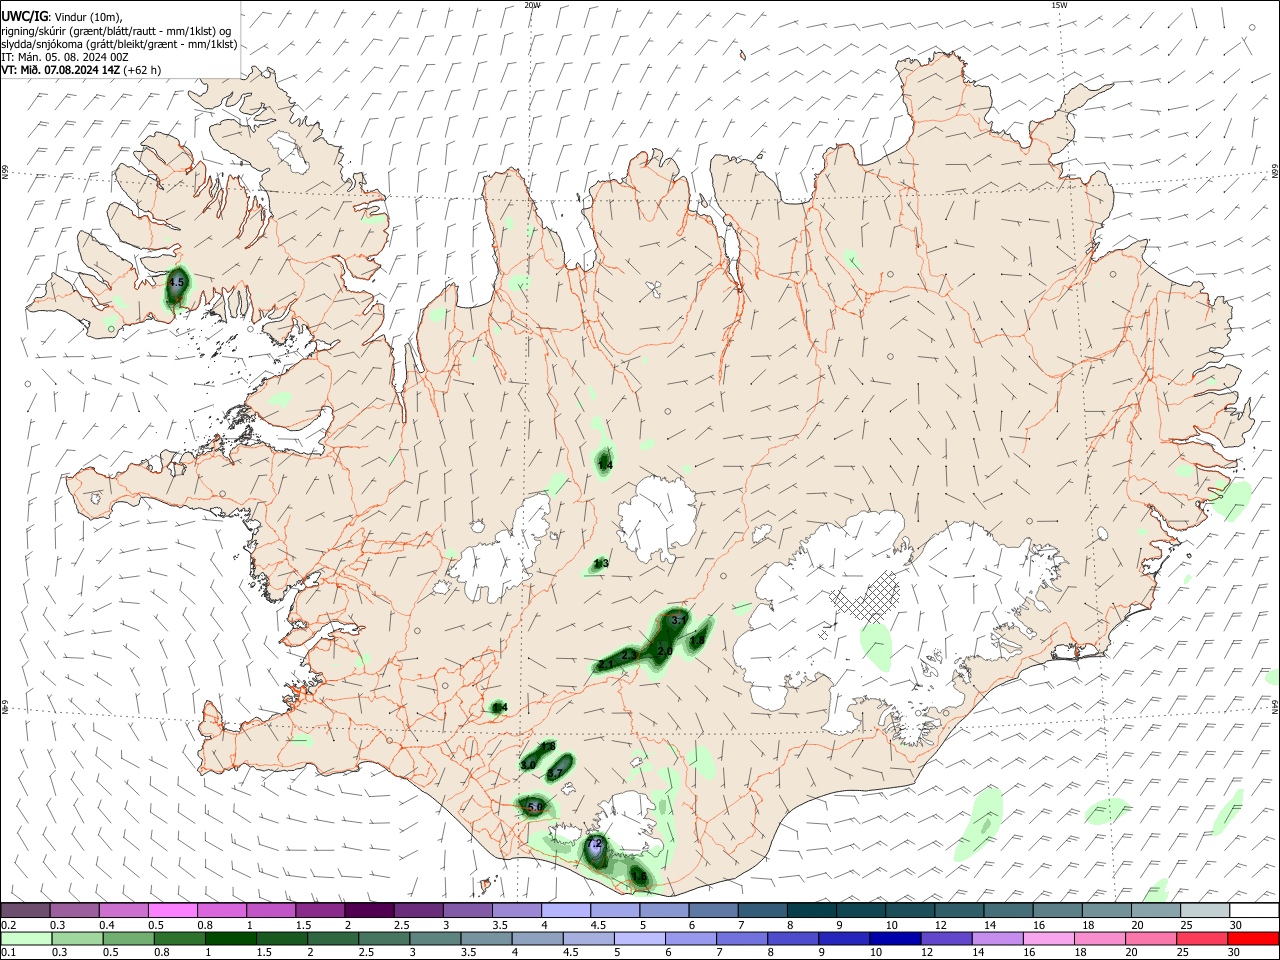Click the 0.2 label on the snow scale
The height and width of the screenshot is (960, 1280).
[7, 925]
